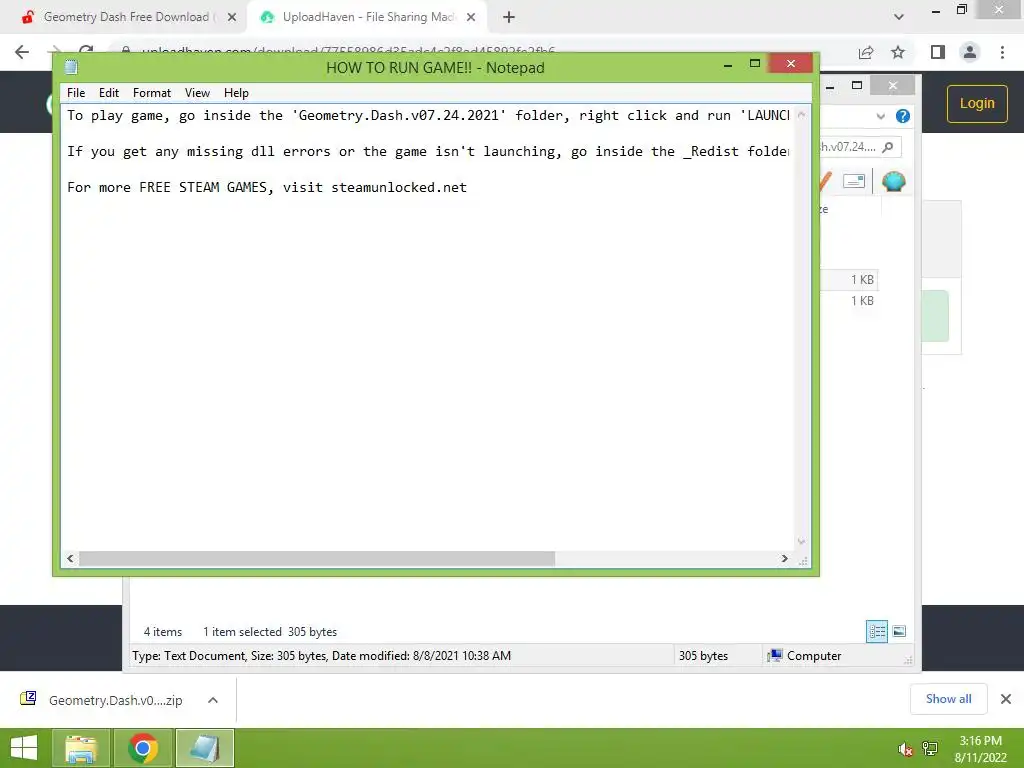
Task: Open Chrome three-dot menu
Action: [x=1002, y=52]
